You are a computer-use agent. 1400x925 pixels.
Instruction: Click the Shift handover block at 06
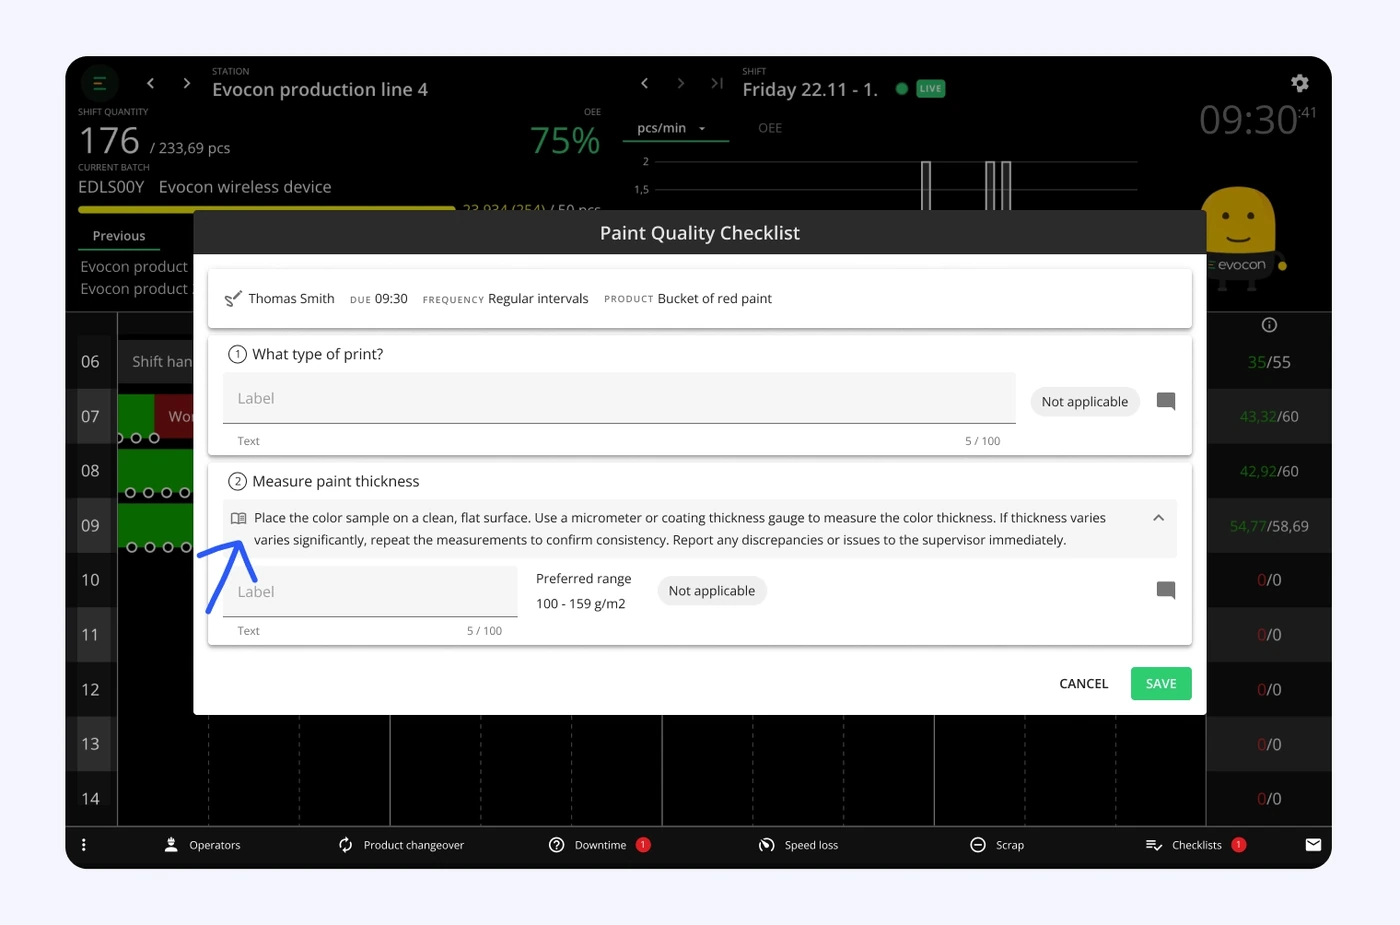tap(156, 361)
